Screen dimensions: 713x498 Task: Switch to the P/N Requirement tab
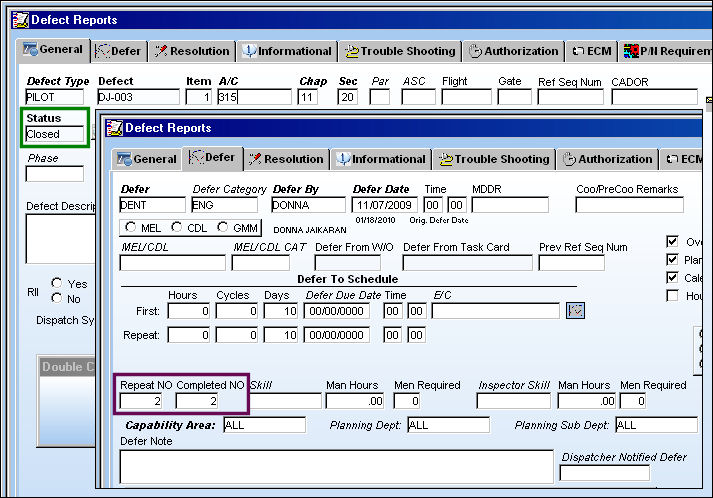coord(667,51)
